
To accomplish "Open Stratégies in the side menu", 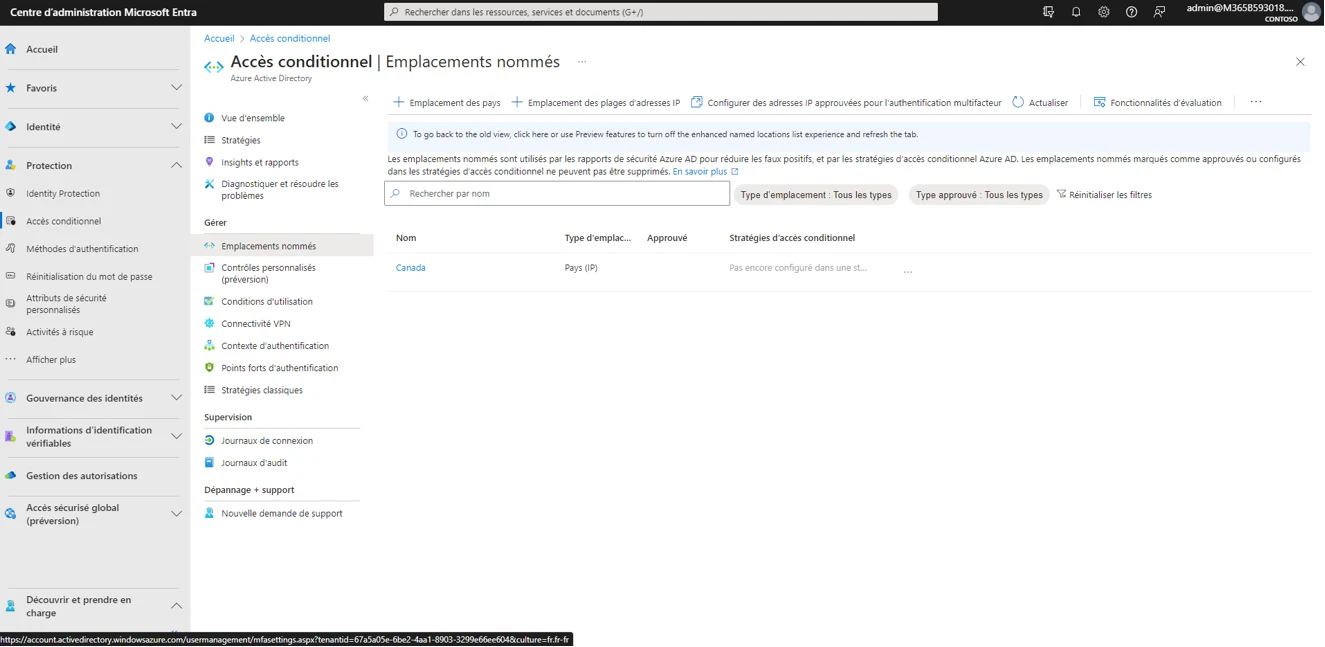I will [241, 140].
